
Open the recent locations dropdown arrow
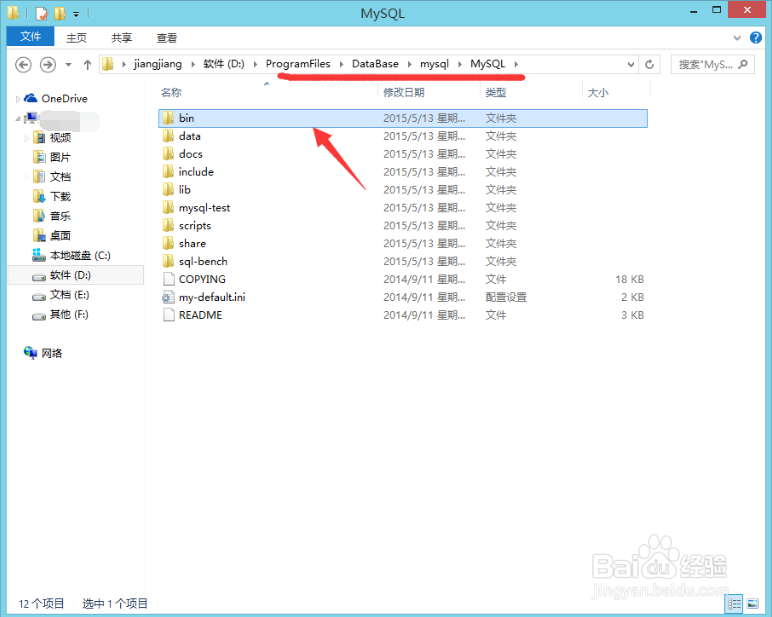[x=68, y=65]
